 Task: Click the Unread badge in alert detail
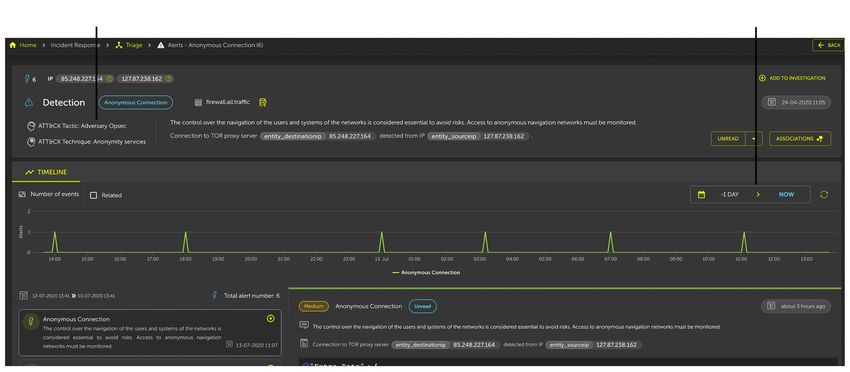click(x=422, y=306)
